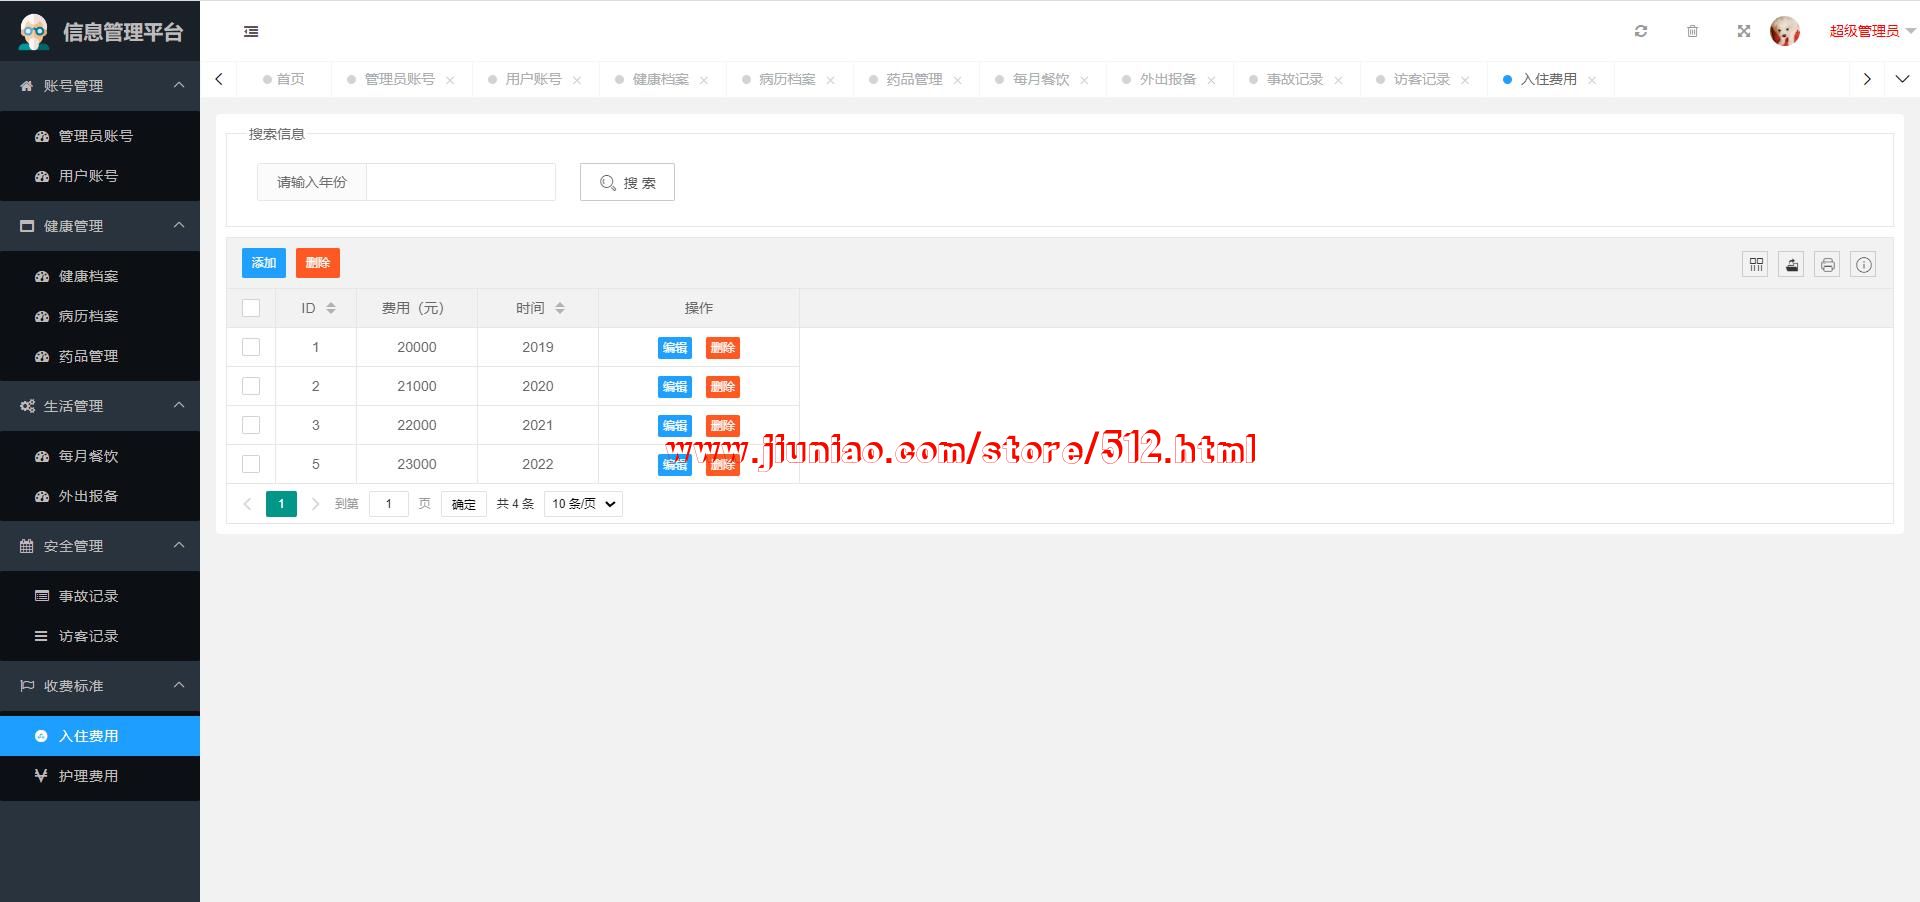Toggle the sidebar collapse icon

[251, 32]
